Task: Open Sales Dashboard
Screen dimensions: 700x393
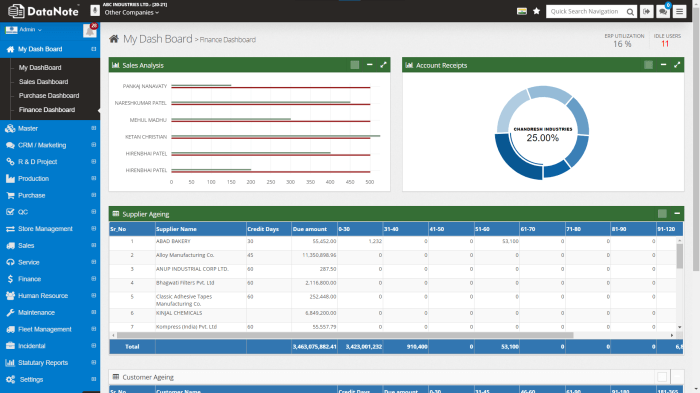Action: 43,82
